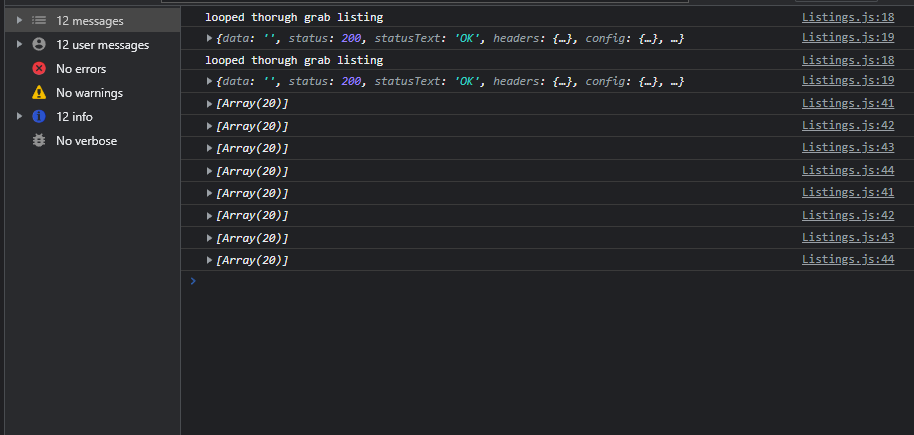Select the yellow No warnings icon
This screenshot has height=435, width=914.
click(39, 93)
